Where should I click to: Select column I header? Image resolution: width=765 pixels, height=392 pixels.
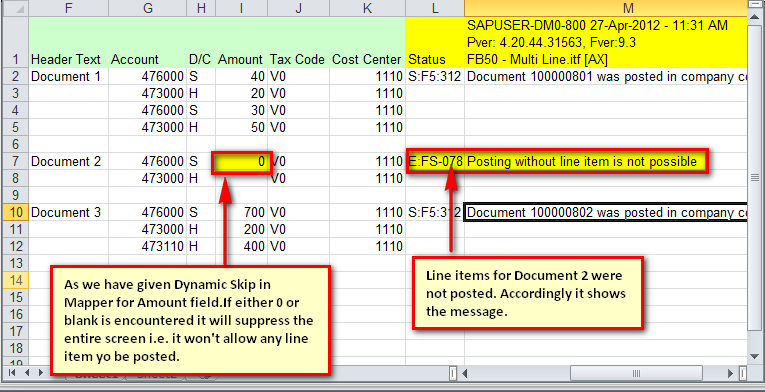241,8
